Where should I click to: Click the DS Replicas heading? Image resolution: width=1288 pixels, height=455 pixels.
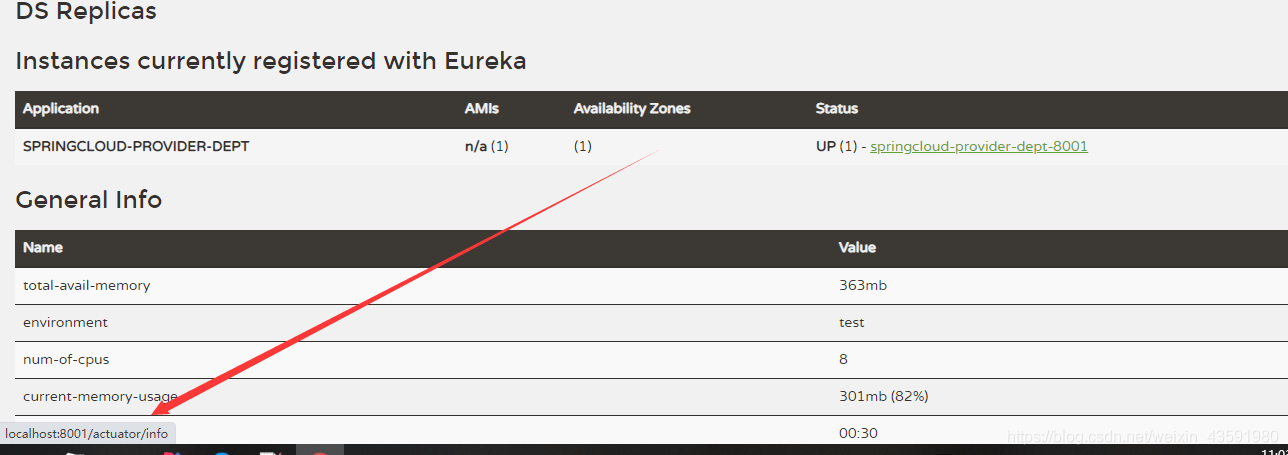click(x=86, y=12)
